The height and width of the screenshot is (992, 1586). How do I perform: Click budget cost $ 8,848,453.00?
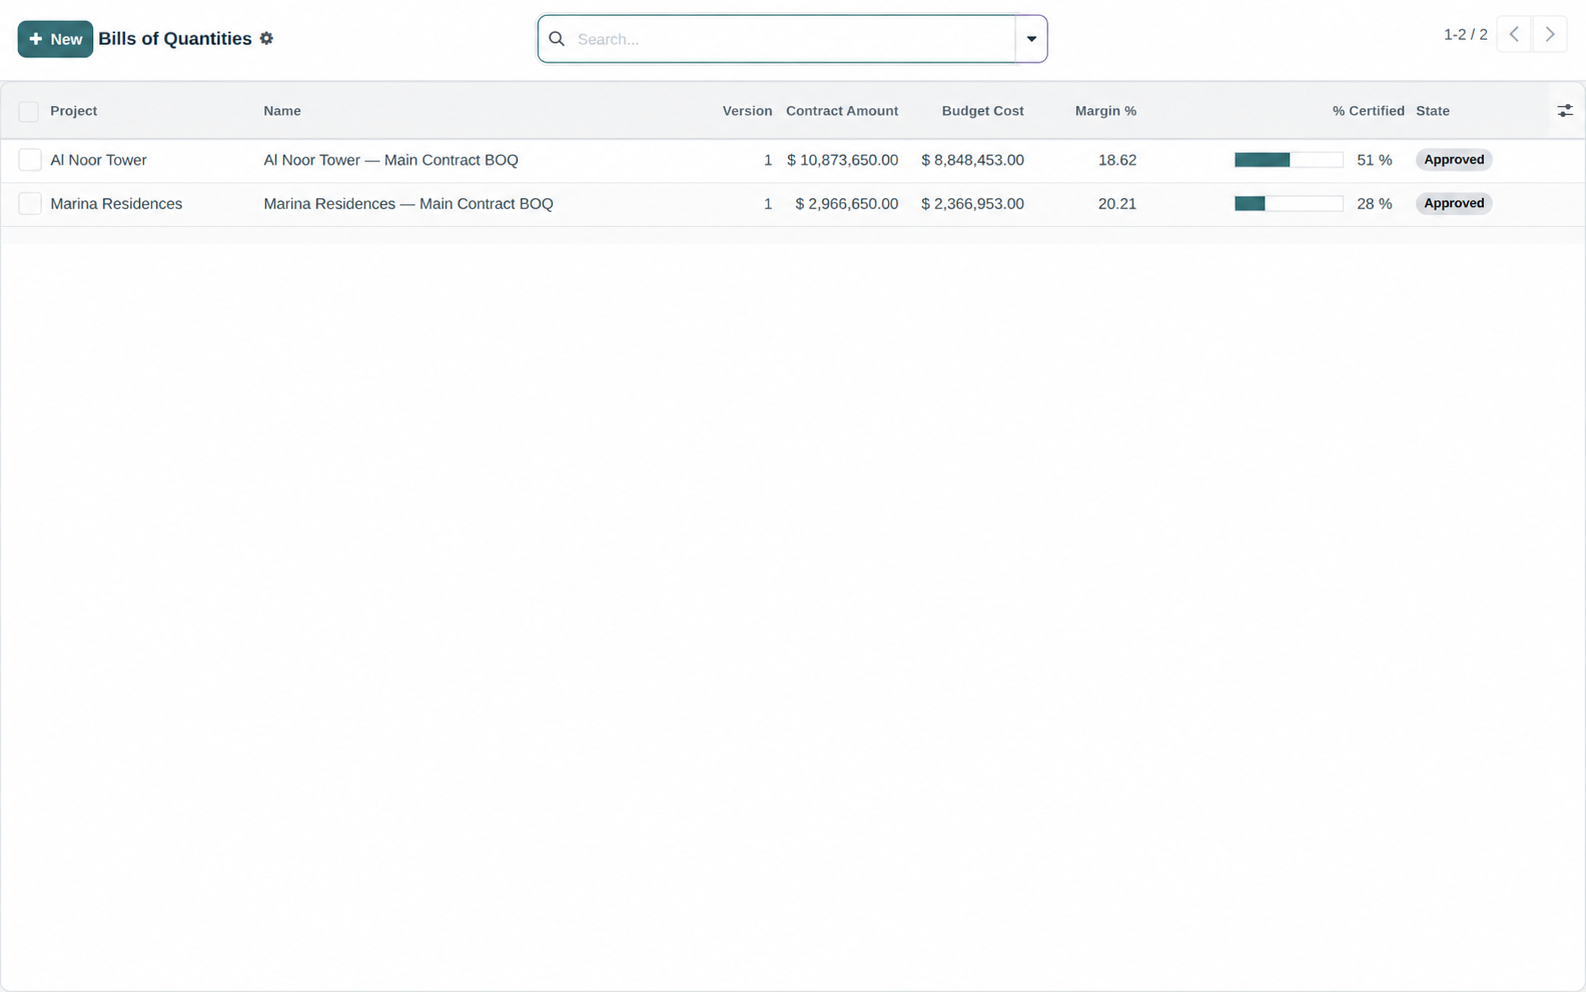point(972,160)
